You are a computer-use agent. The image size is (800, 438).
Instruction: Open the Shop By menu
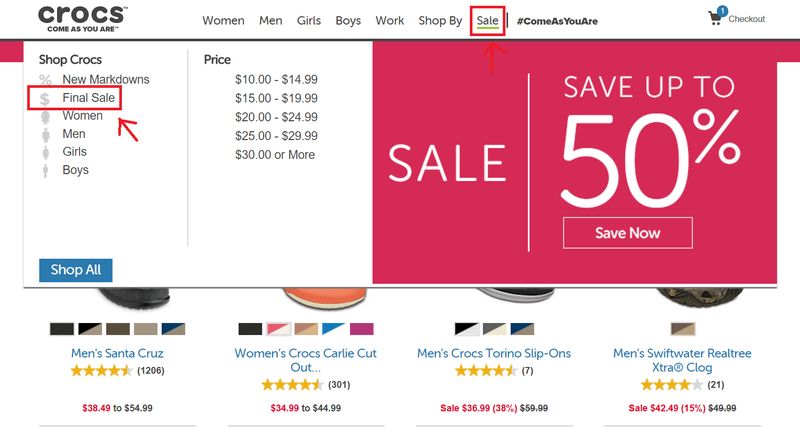point(440,21)
